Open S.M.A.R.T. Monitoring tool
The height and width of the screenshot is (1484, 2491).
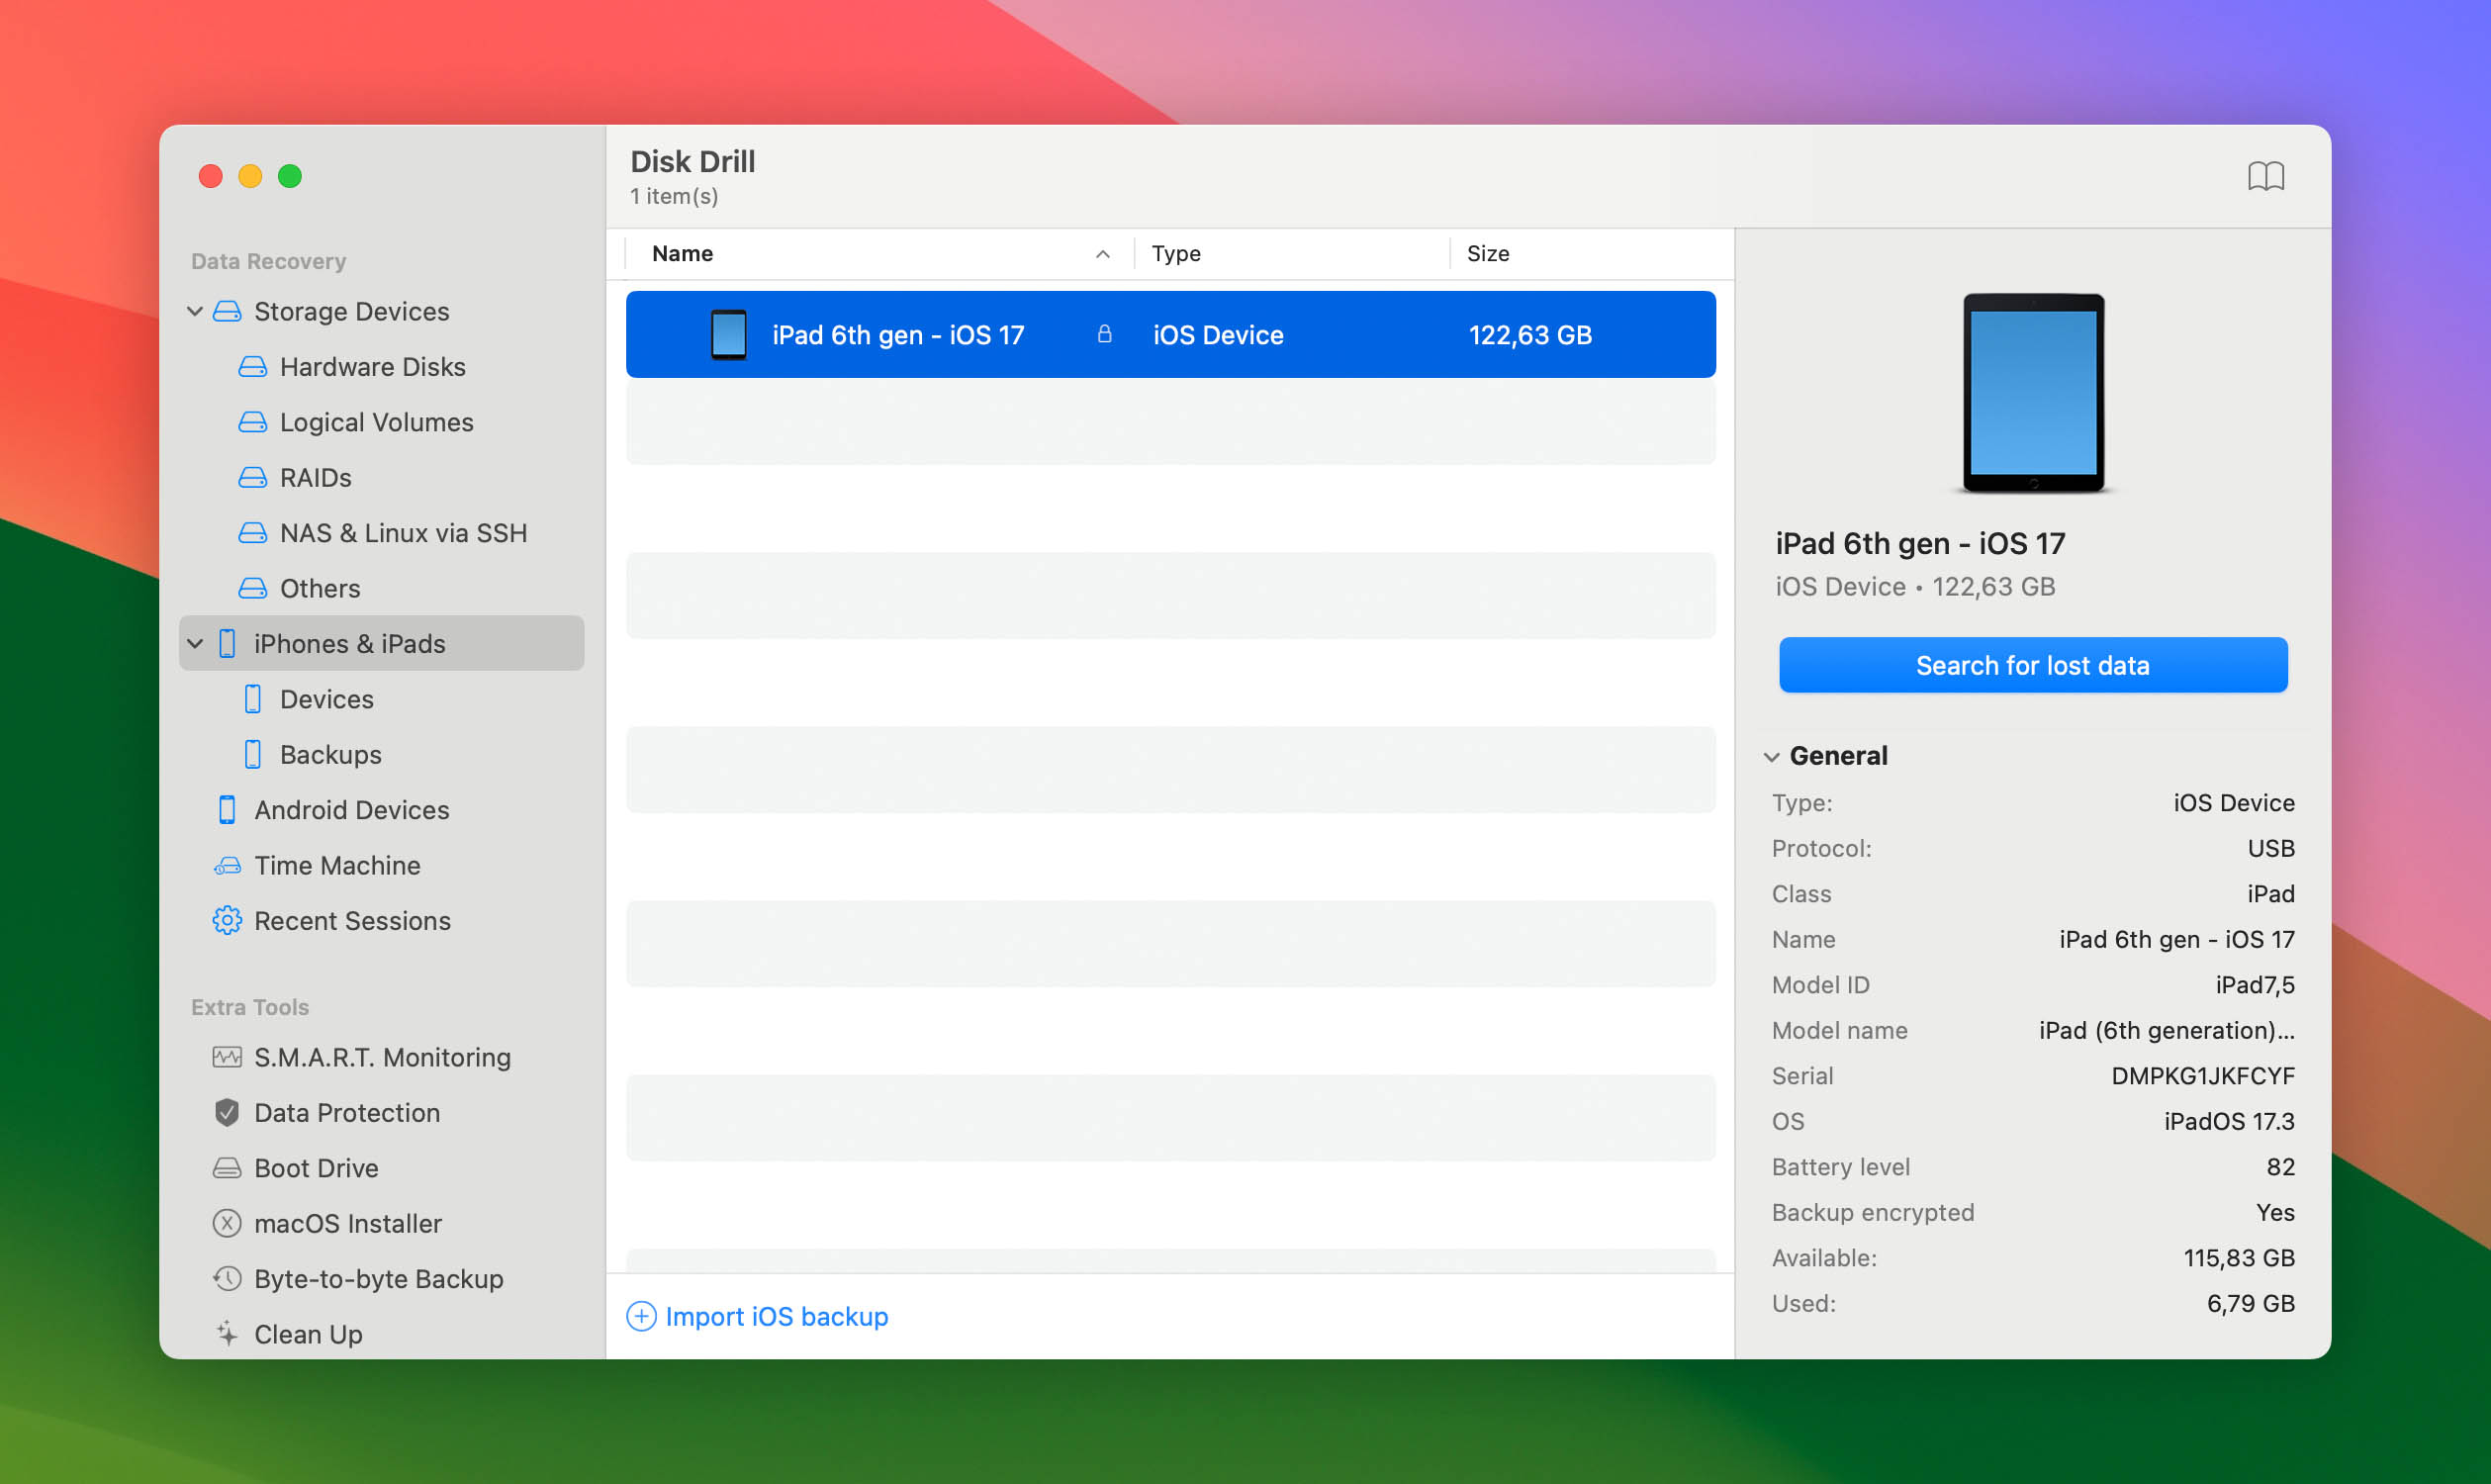[x=382, y=1057]
